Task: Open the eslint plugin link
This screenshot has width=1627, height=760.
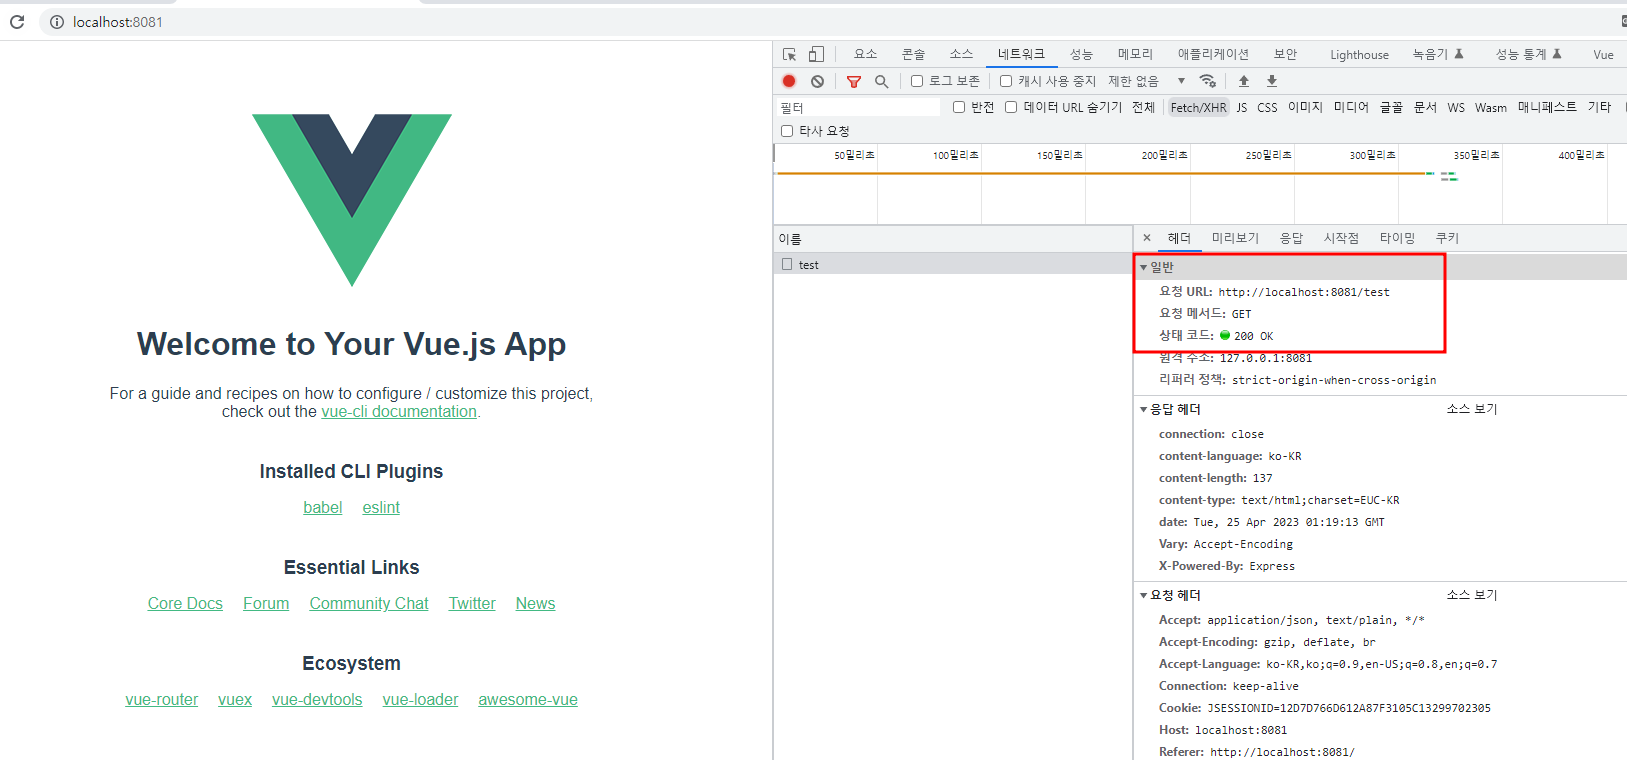Action: 381,507
